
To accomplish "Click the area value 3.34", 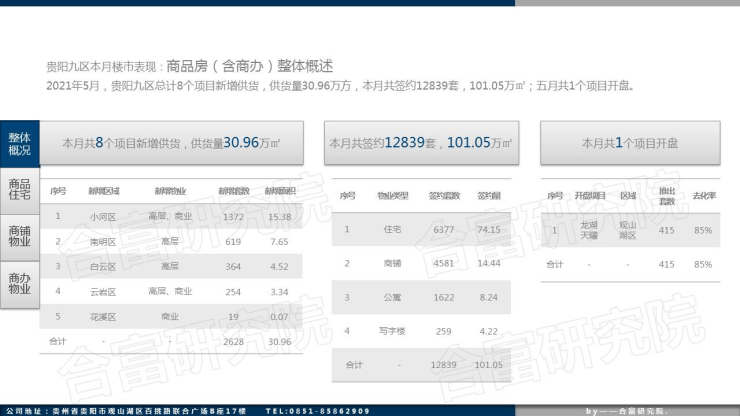I will (x=279, y=292).
